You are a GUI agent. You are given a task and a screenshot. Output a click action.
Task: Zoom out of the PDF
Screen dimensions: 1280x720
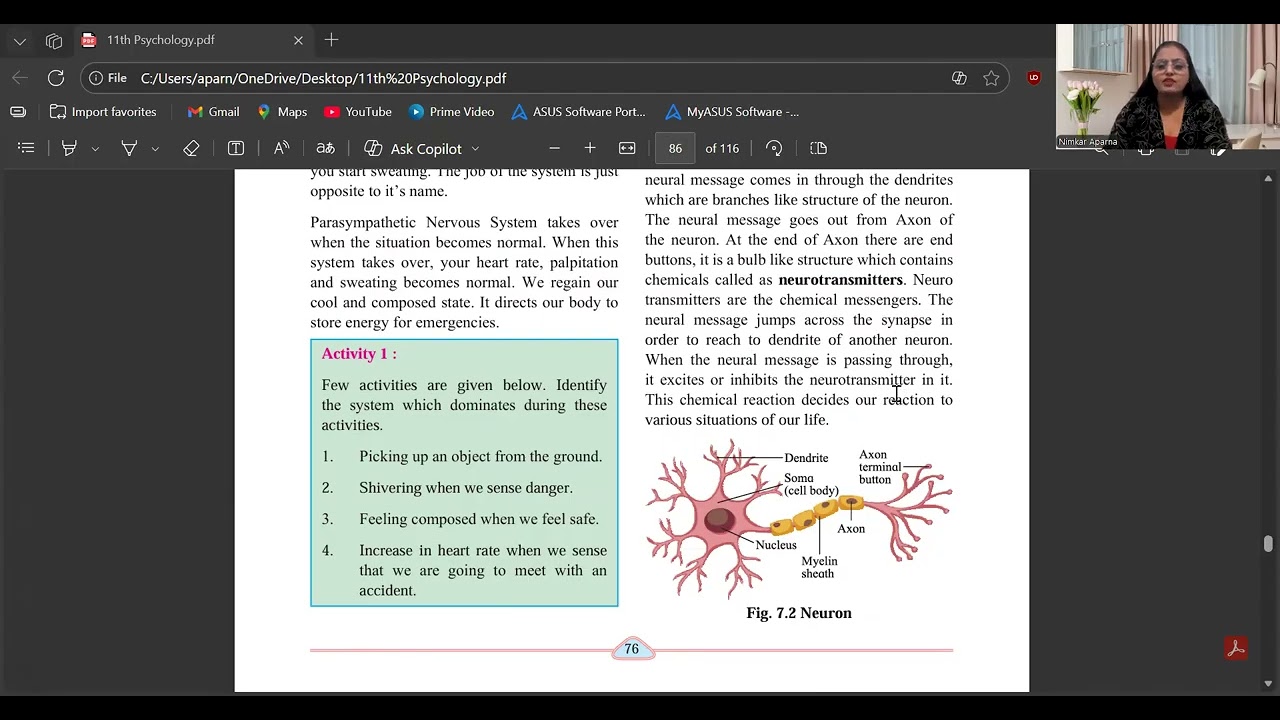(x=554, y=148)
